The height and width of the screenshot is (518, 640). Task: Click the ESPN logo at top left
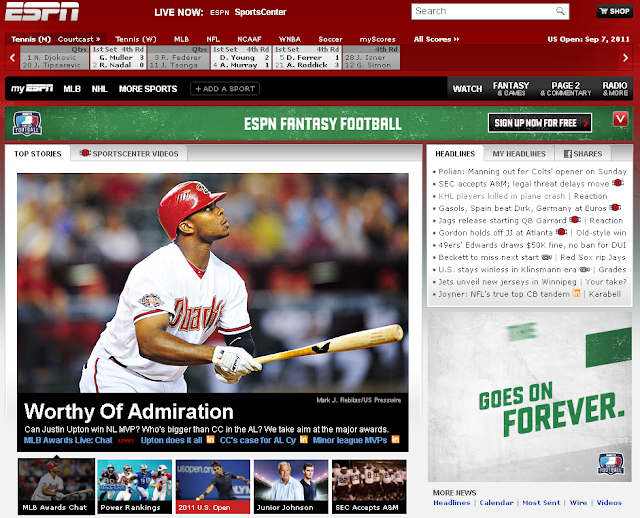pyautogui.click(x=42, y=11)
